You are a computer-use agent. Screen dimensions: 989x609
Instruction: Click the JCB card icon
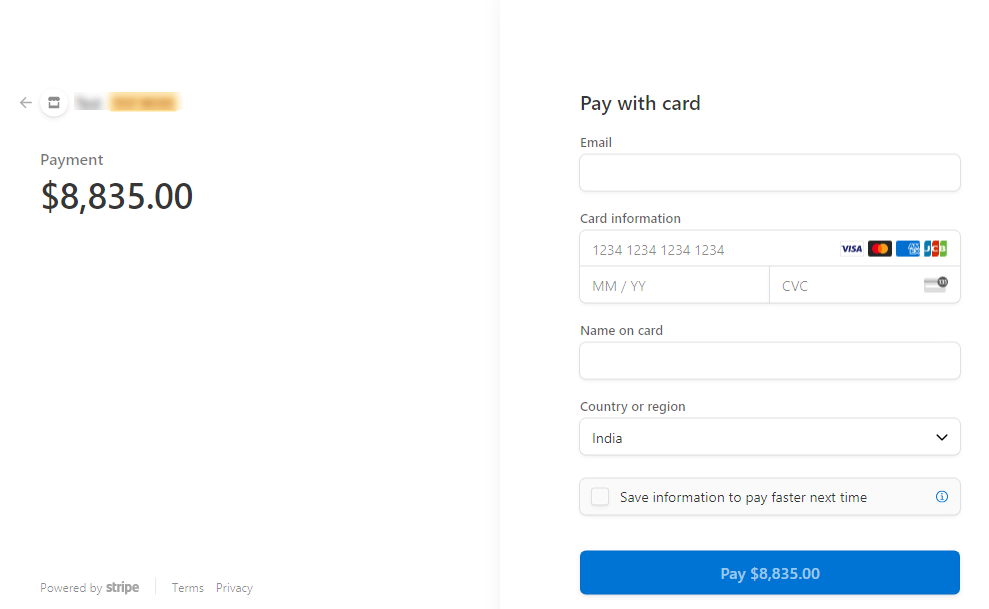(935, 249)
